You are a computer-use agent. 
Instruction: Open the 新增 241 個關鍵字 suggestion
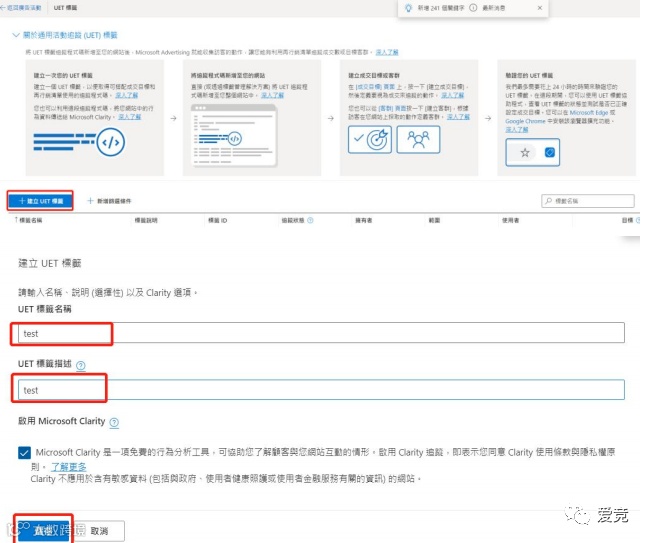click(441, 8)
